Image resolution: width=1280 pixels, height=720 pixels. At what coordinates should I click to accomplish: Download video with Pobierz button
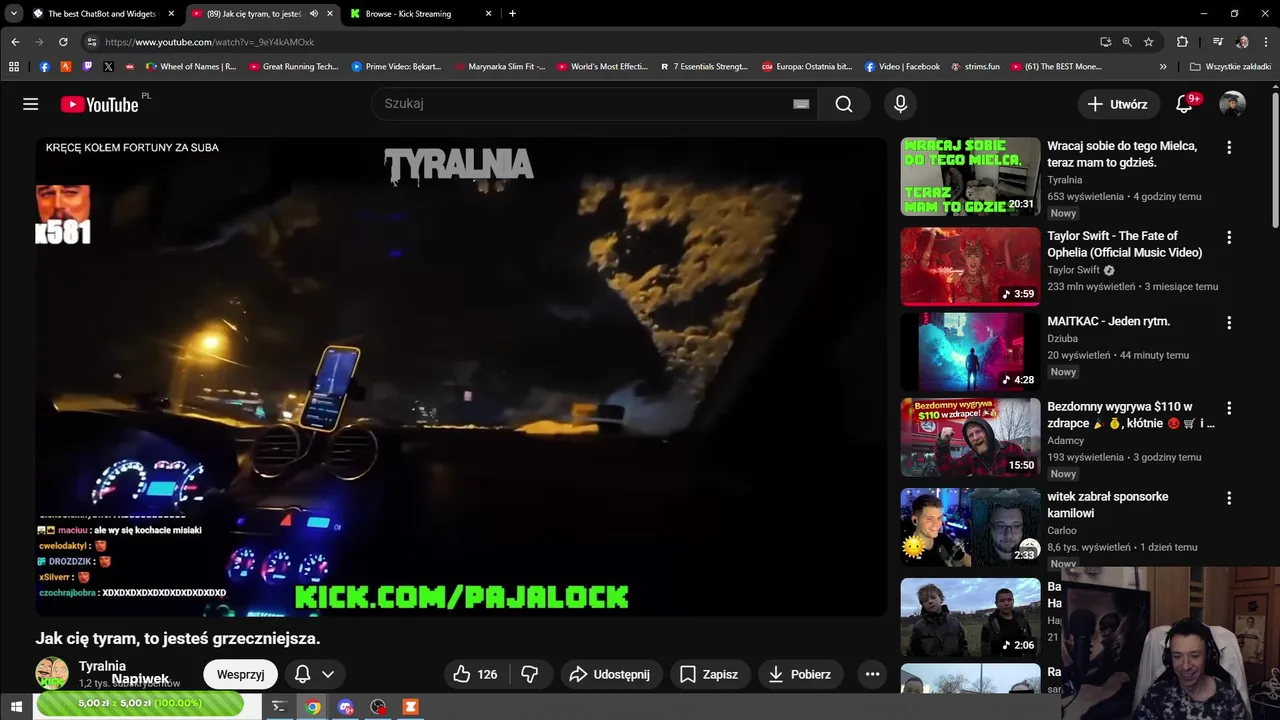[799, 674]
